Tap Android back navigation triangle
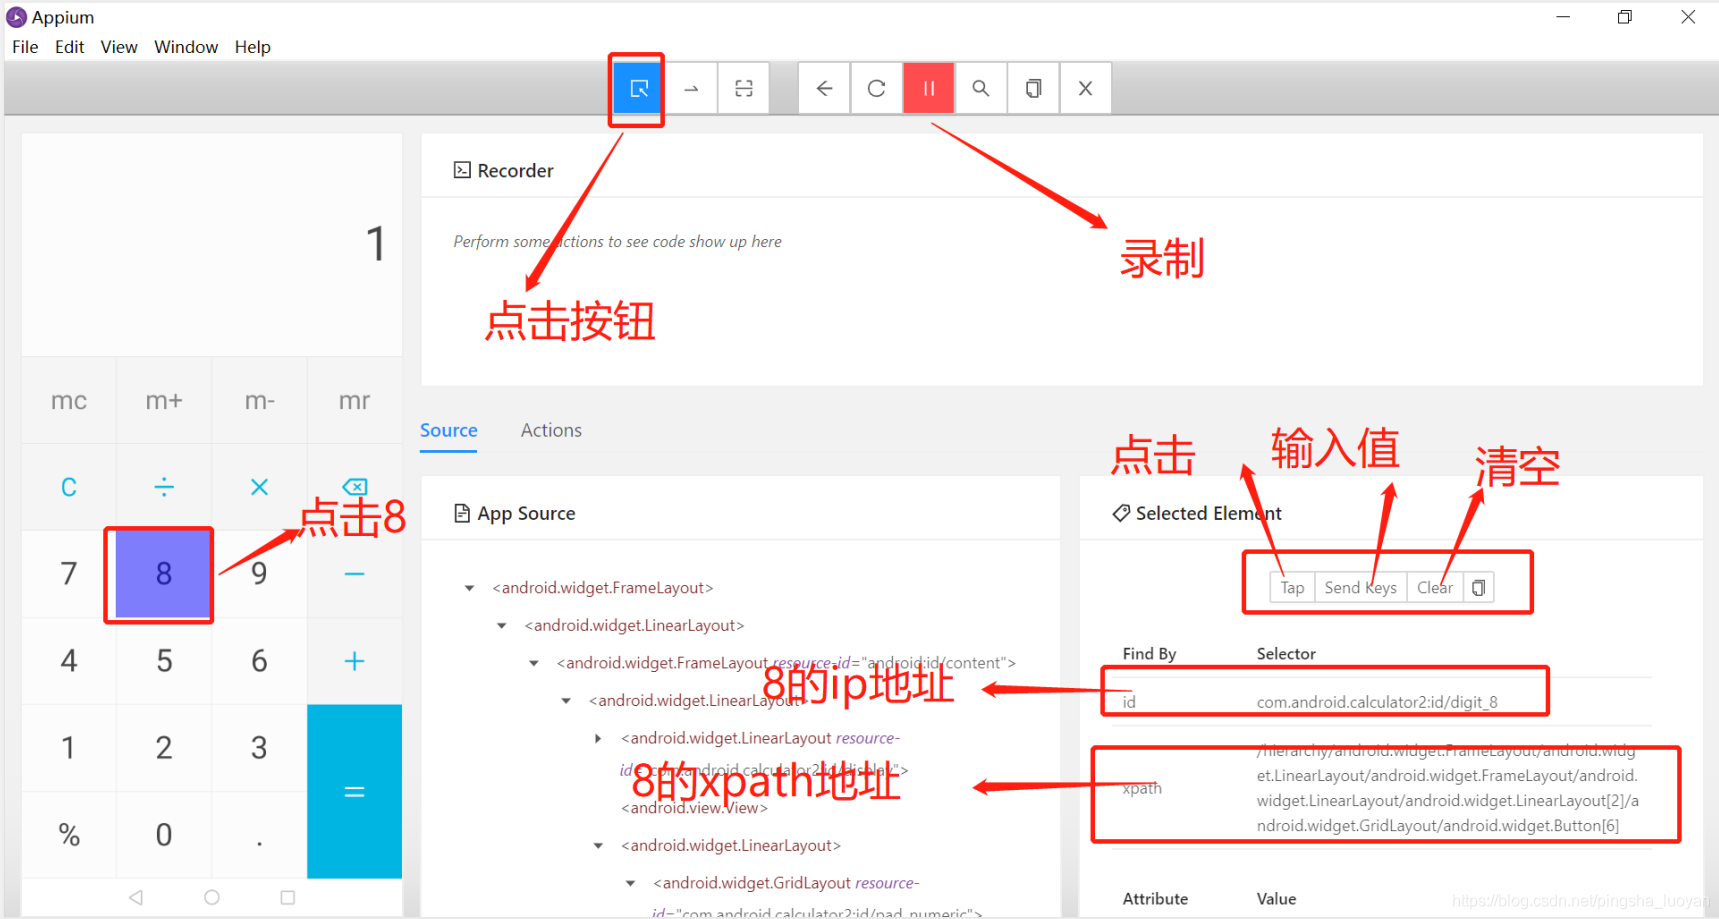1719x919 pixels. click(136, 897)
